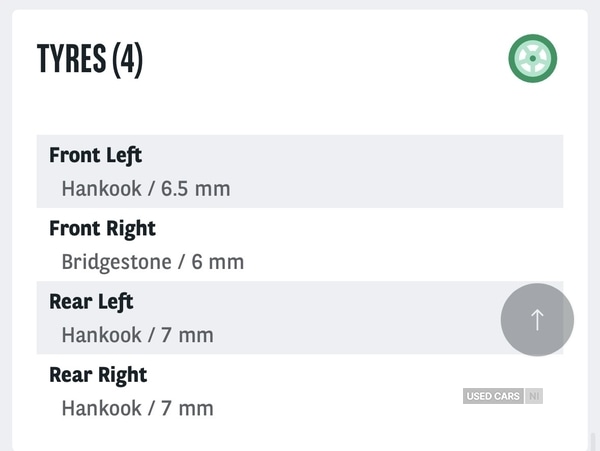Click Hankook brand under Front Left

coord(101,188)
